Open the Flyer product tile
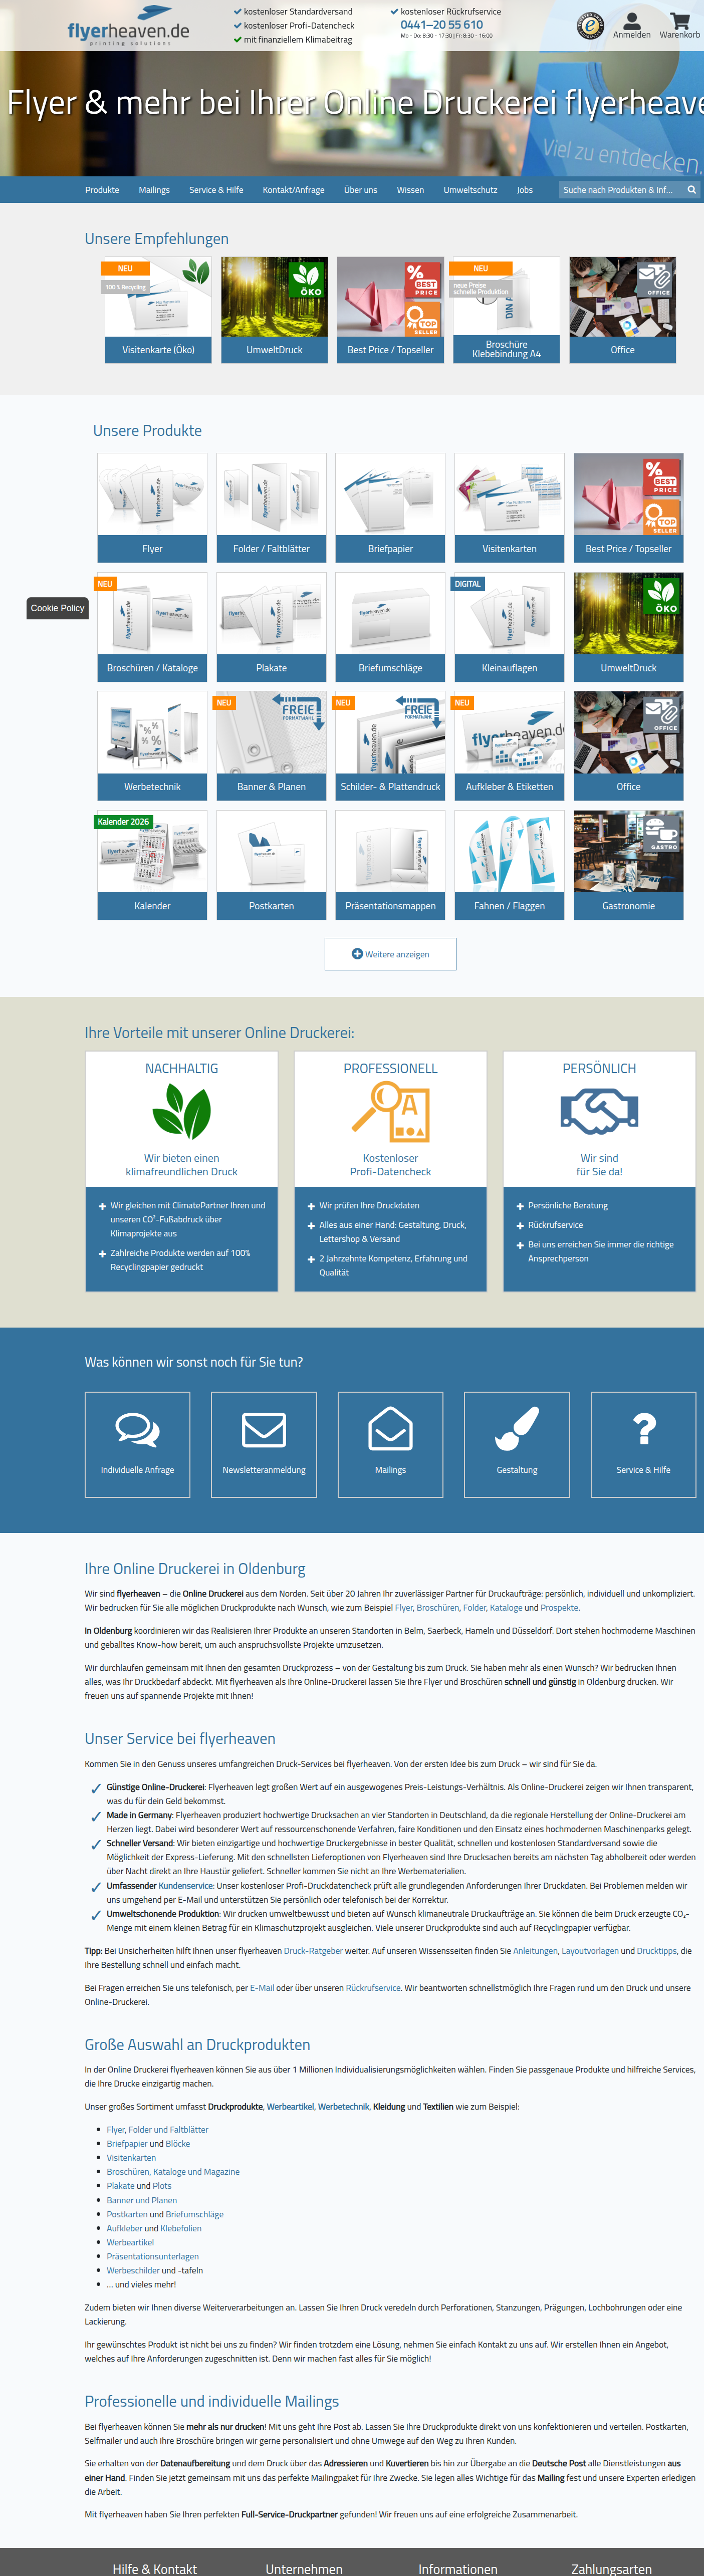Screen dimensions: 704x2576 (152, 508)
